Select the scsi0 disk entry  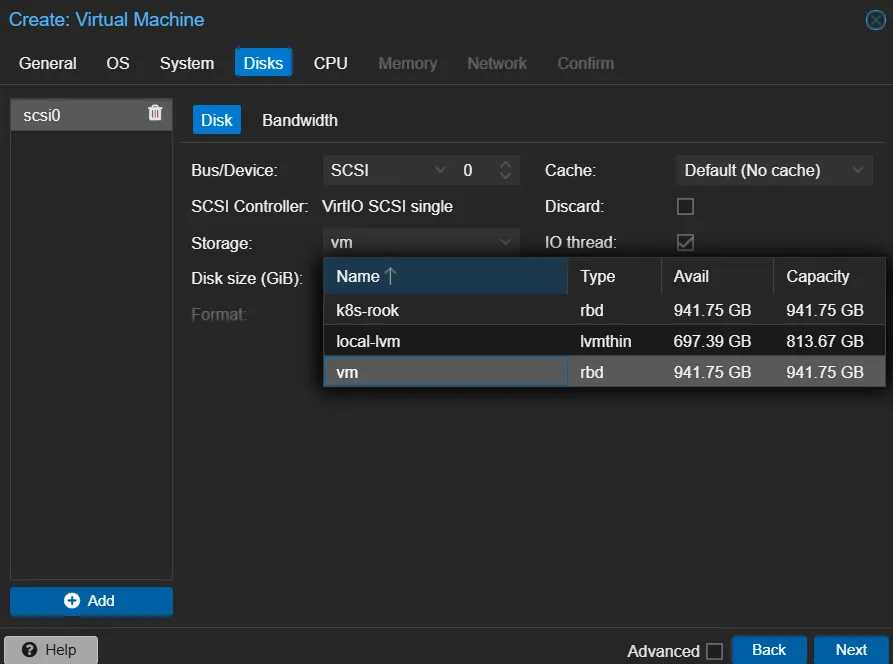tap(91, 115)
